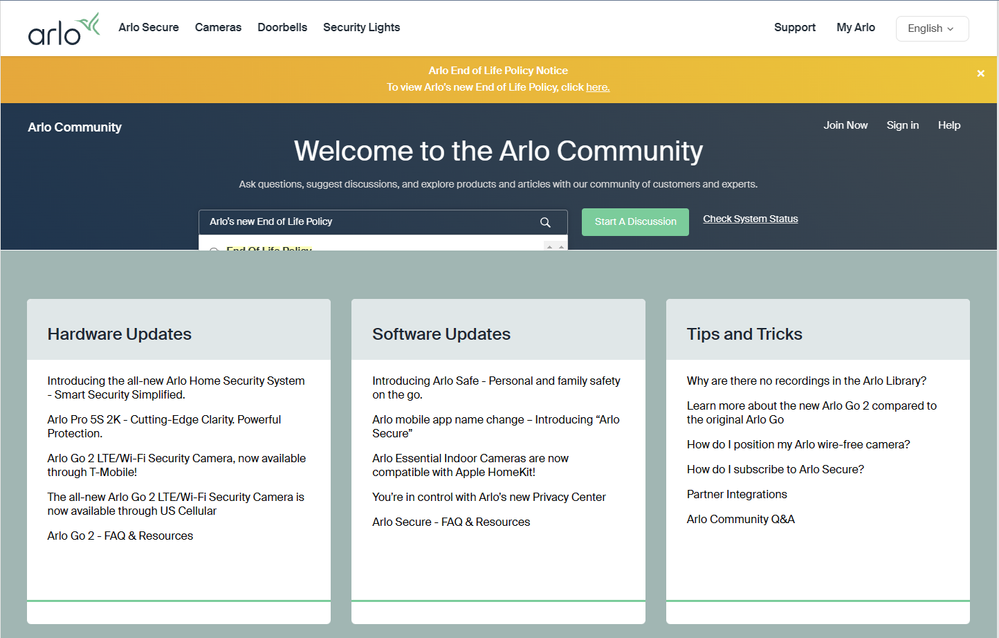
Task: Open the English language dropdown
Action: pyautogui.click(x=931, y=29)
